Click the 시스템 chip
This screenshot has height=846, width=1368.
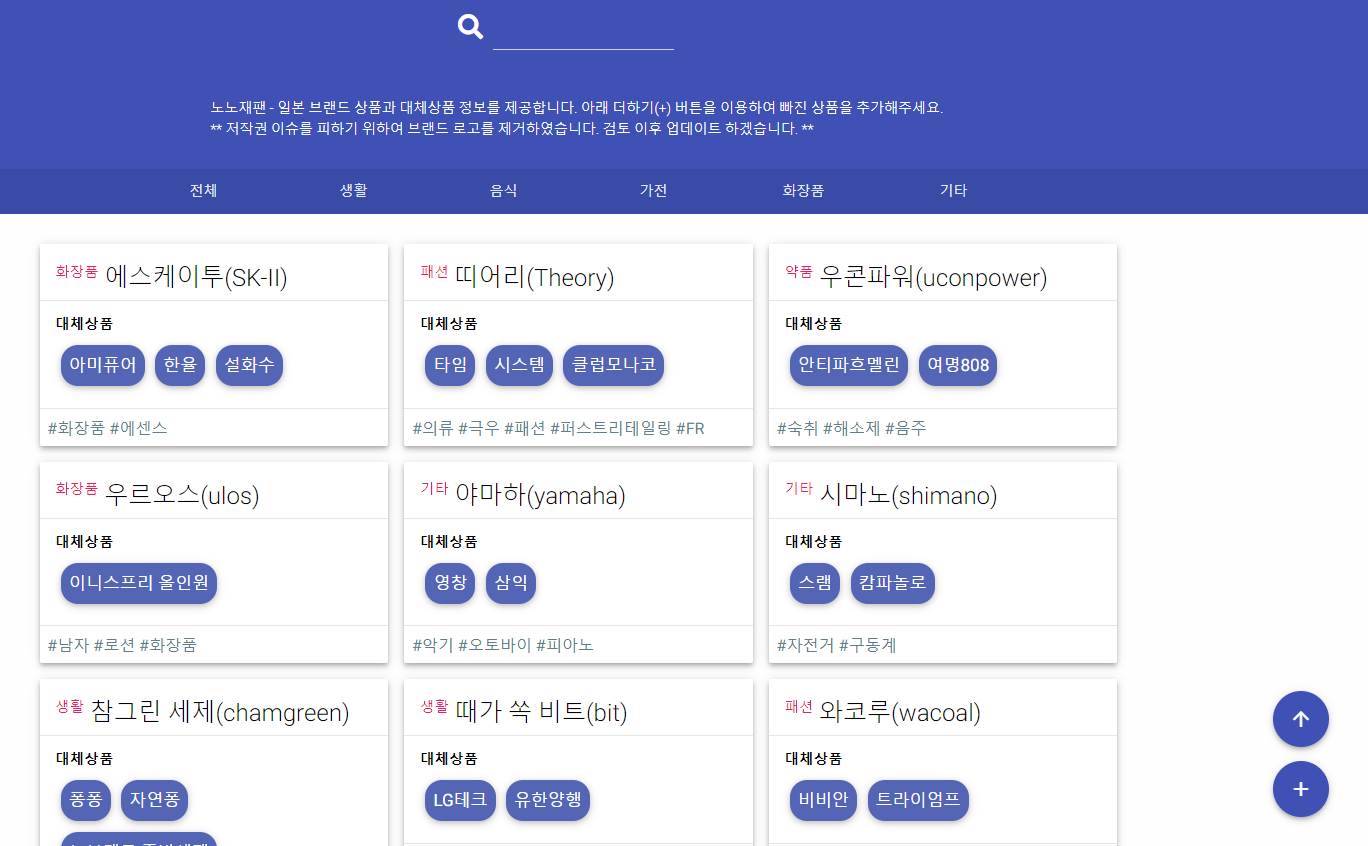coord(519,365)
